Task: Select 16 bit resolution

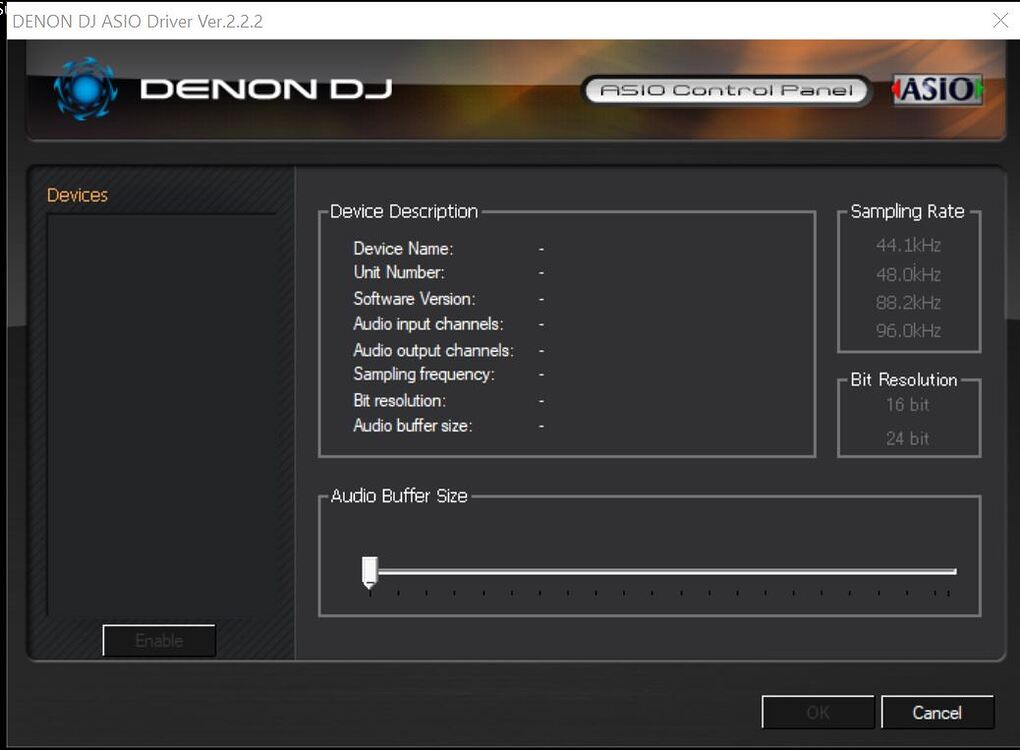Action: pos(907,405)
